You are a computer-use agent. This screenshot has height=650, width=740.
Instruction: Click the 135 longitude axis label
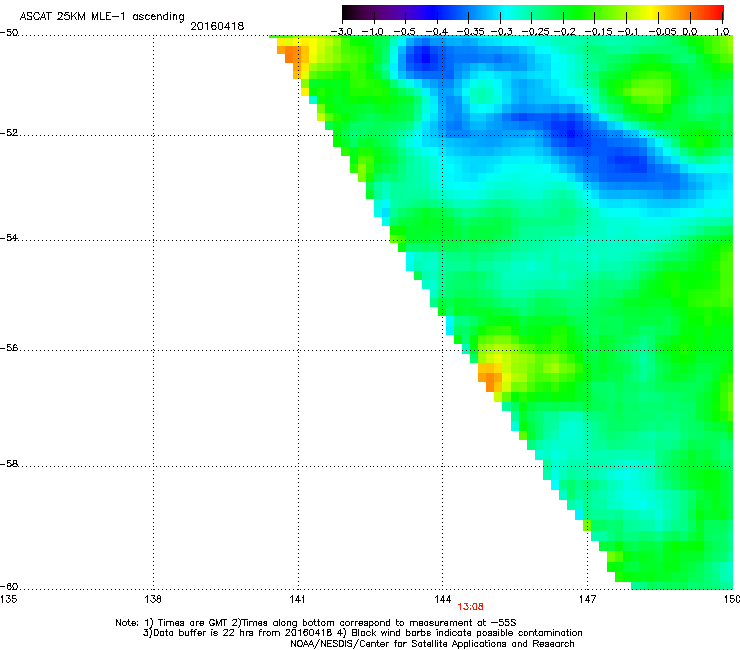[x=8, y=599]
